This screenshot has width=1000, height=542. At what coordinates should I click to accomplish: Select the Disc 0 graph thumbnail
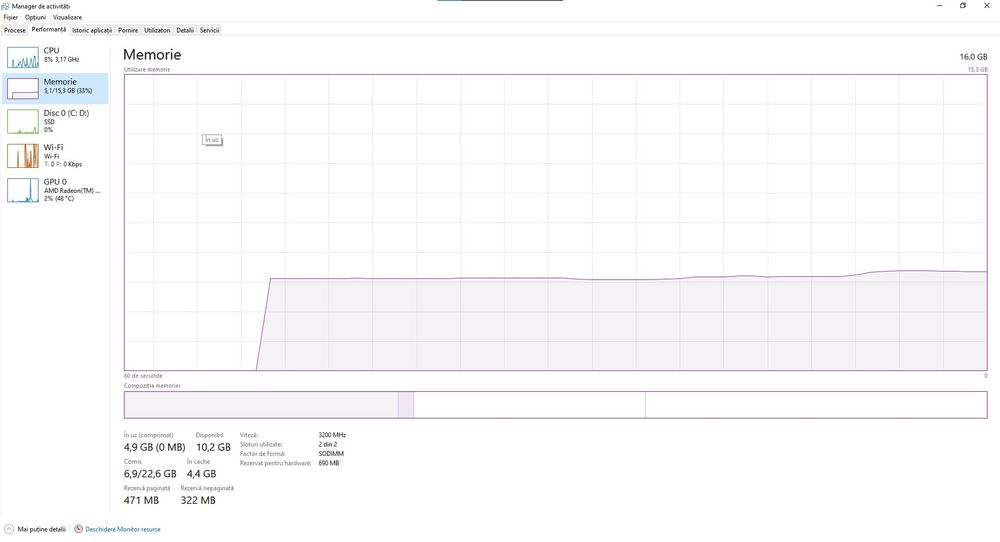pos(23,122)
